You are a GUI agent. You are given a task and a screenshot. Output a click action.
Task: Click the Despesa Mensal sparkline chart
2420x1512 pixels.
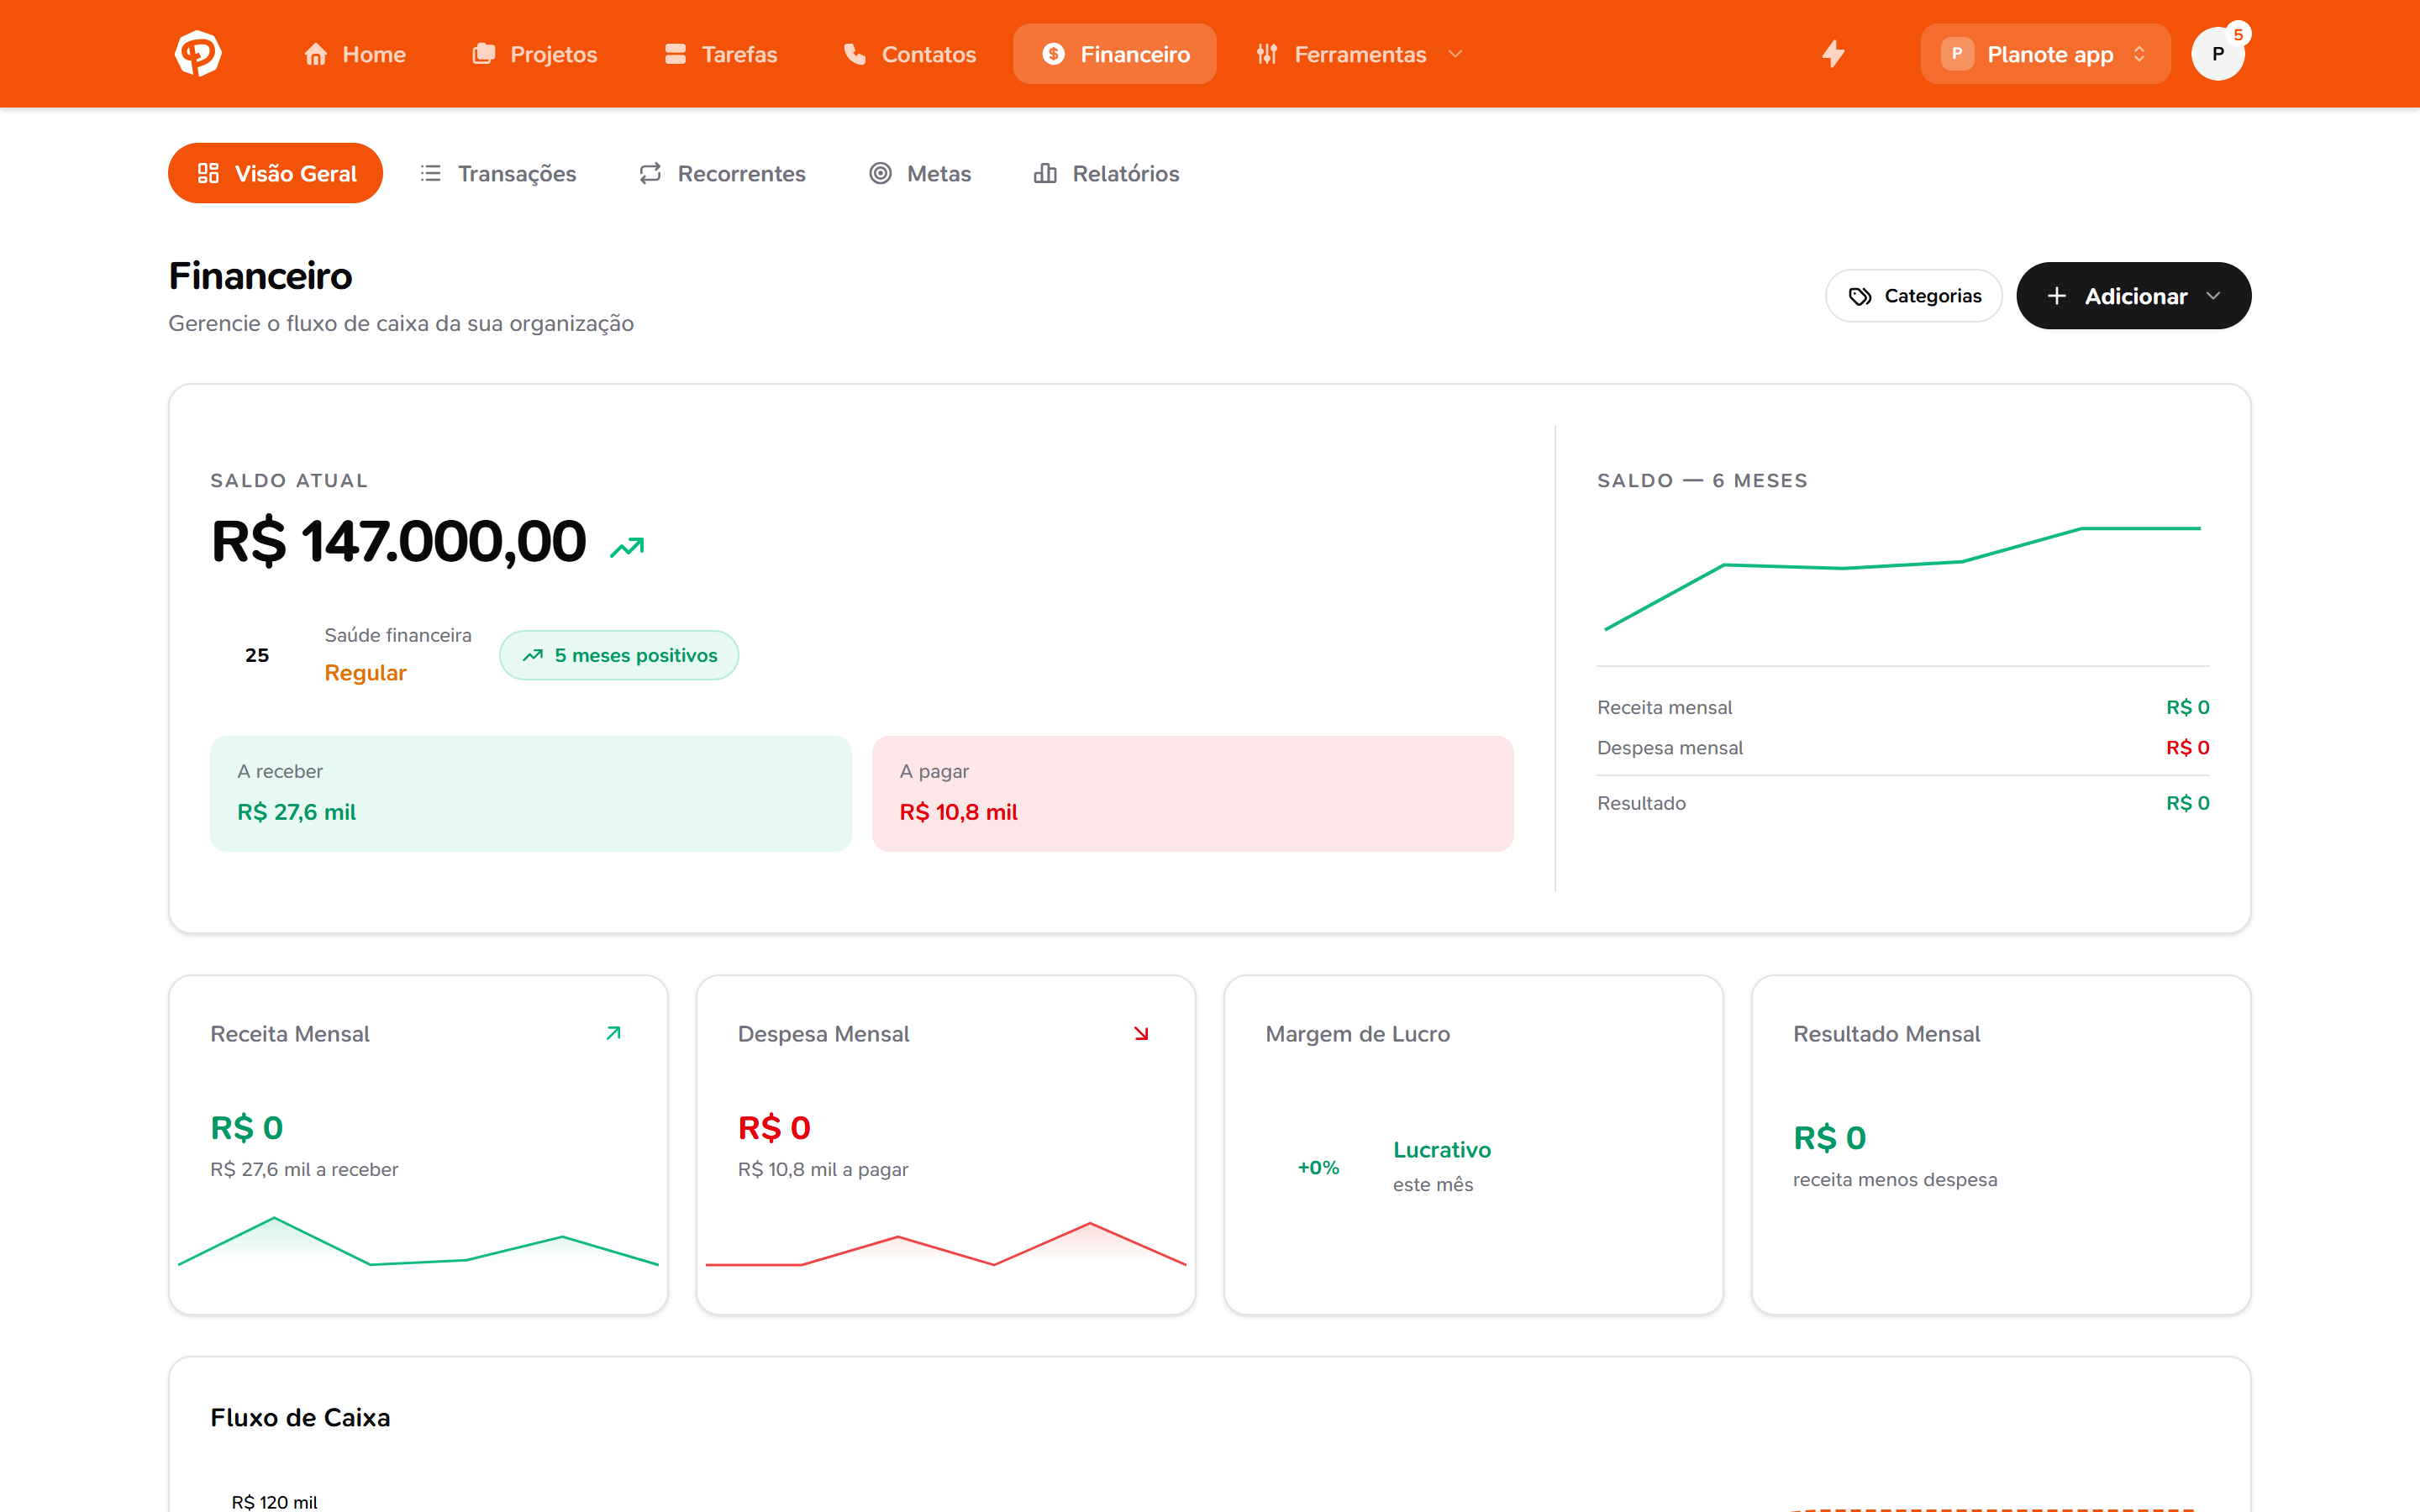(x=946, y=1244)
